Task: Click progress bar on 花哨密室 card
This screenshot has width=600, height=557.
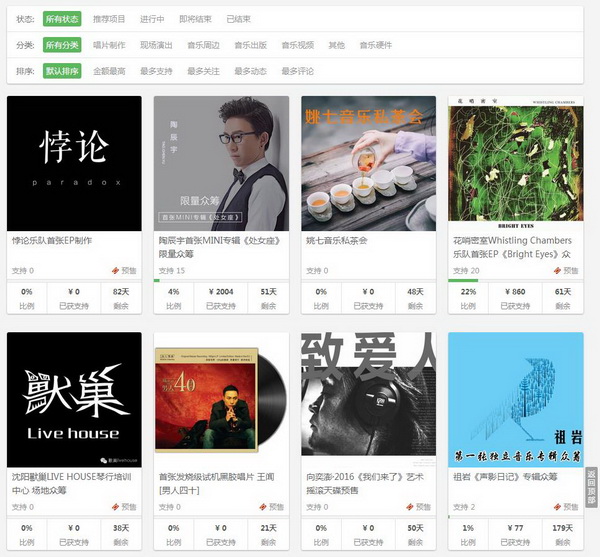Action: pos(515,280)
